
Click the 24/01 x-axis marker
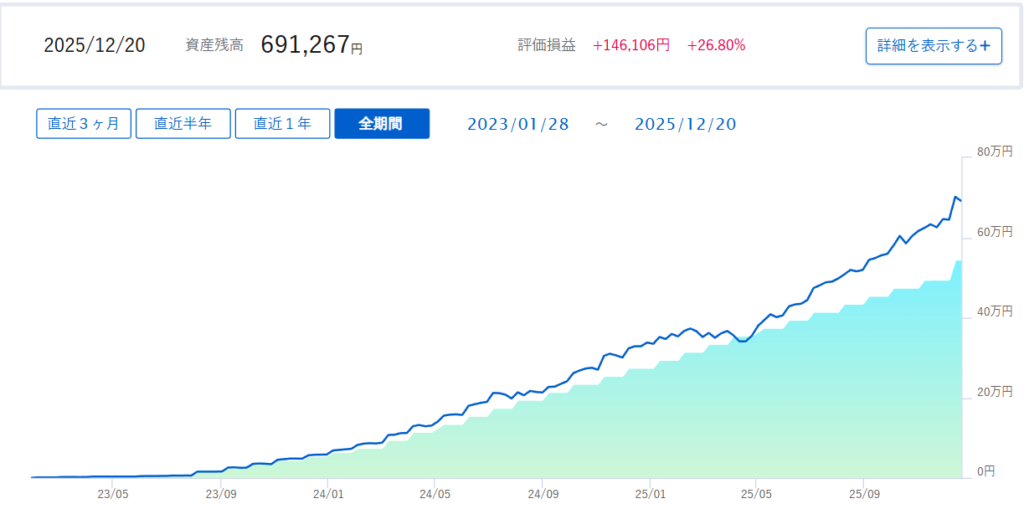click(x=328, y=493)
